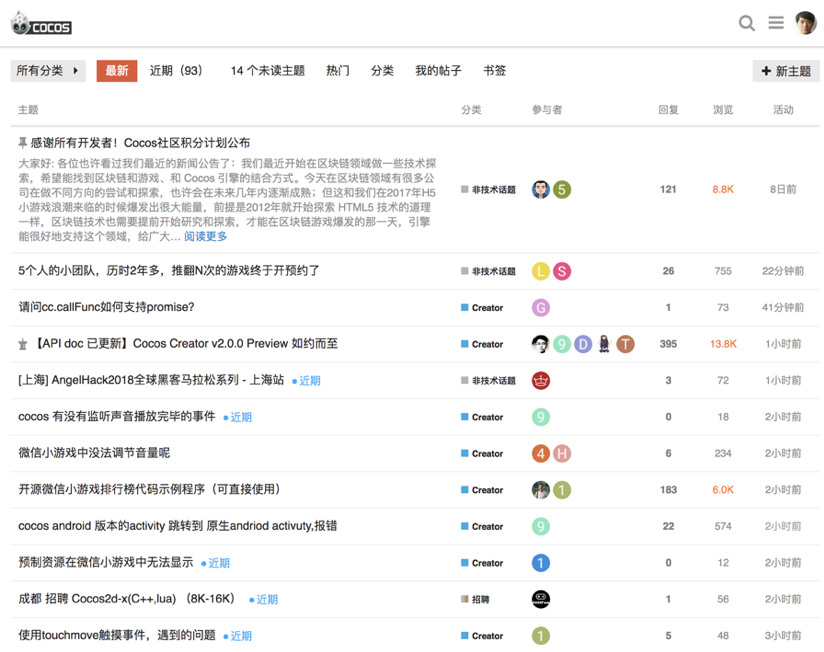The height and width of the screenshot is (652, 824).
Task: Click the yellow 'L' participant avatar
Action: (x=541, y=271)
